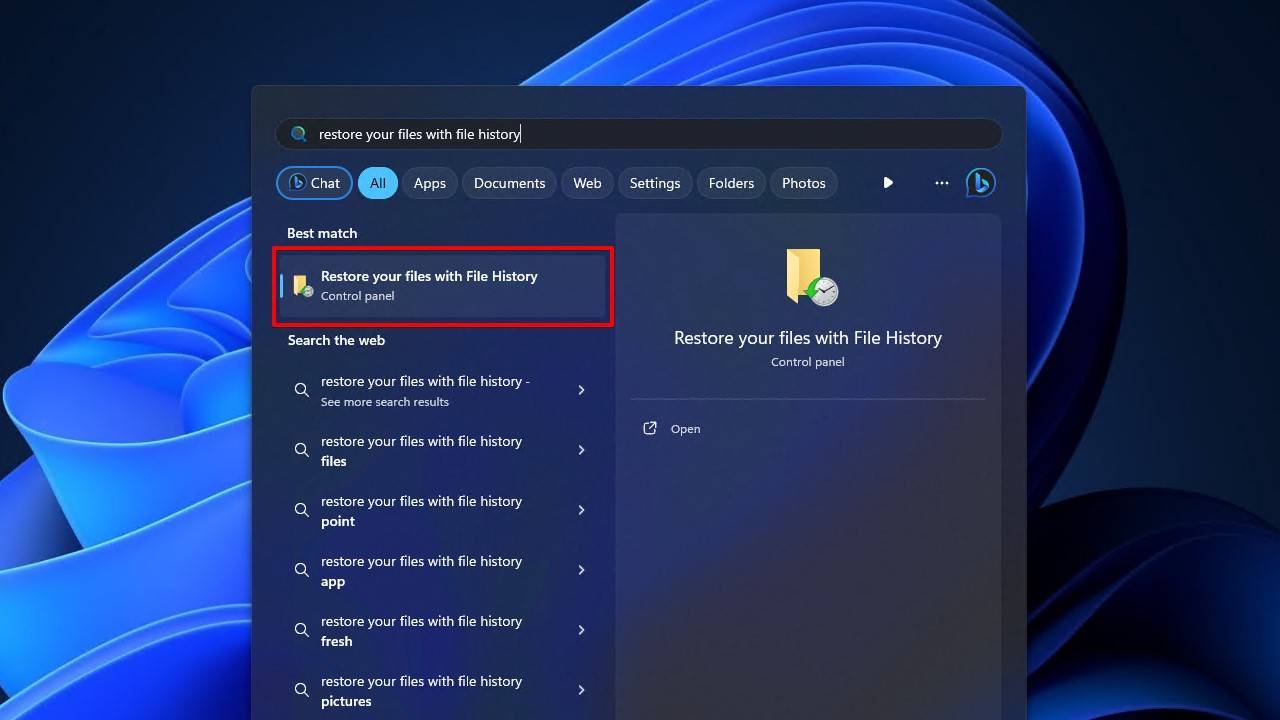Expand the 'See more search results' chevron

(581, 390)
